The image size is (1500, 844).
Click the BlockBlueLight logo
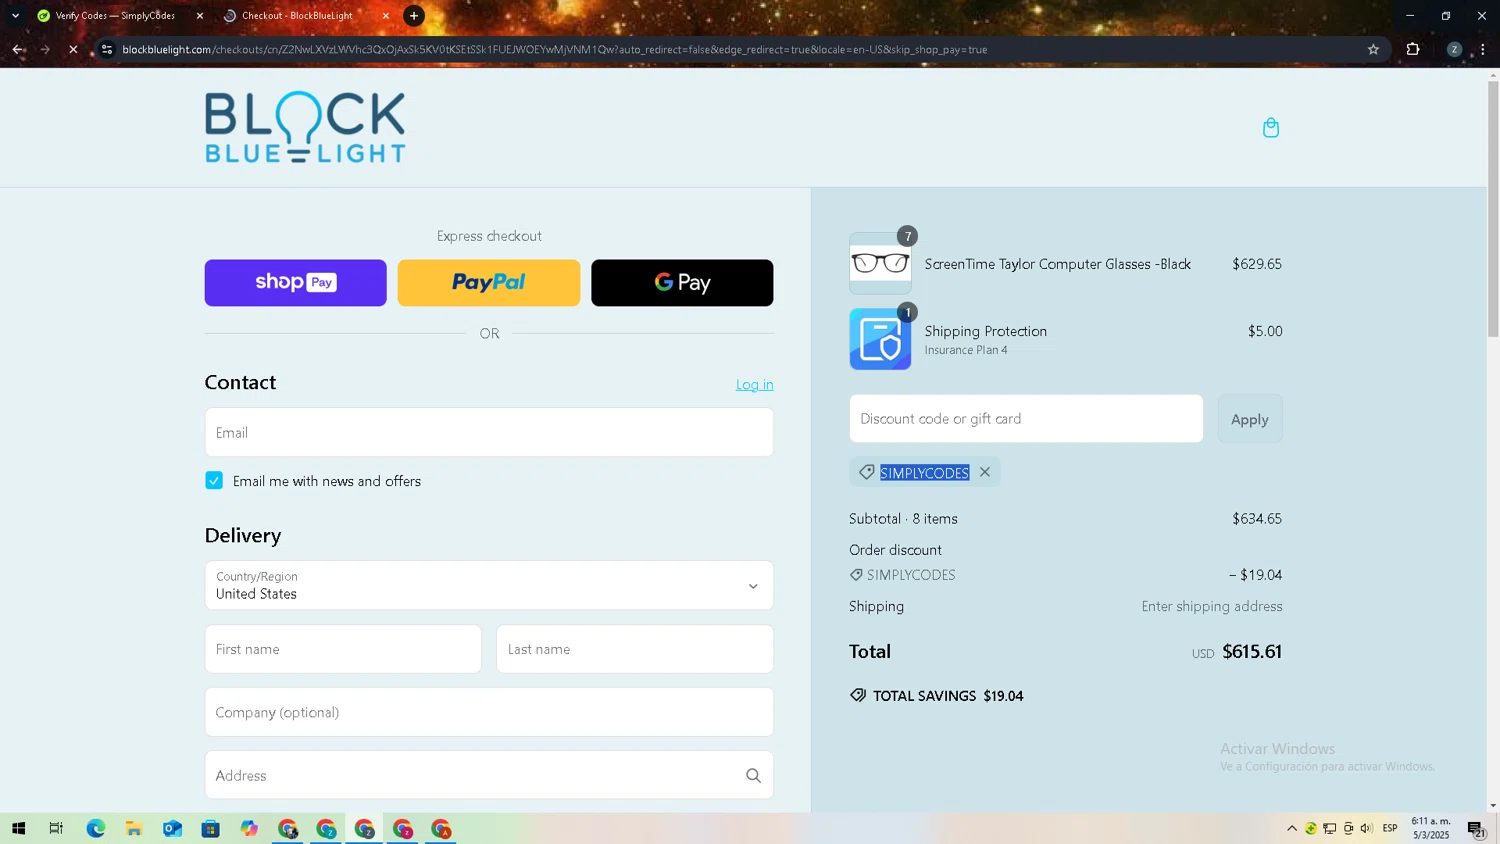point(305,127)
